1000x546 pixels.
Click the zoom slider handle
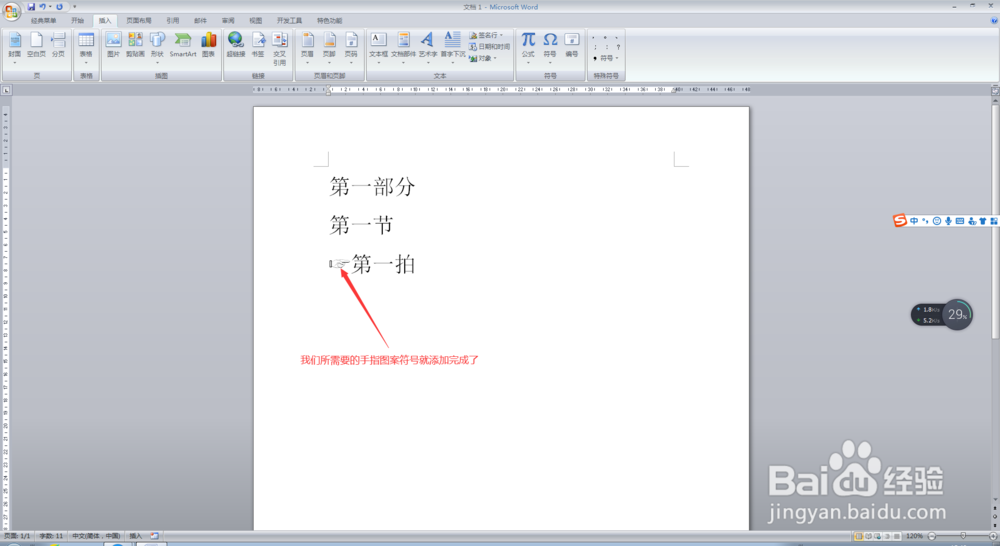963,536
